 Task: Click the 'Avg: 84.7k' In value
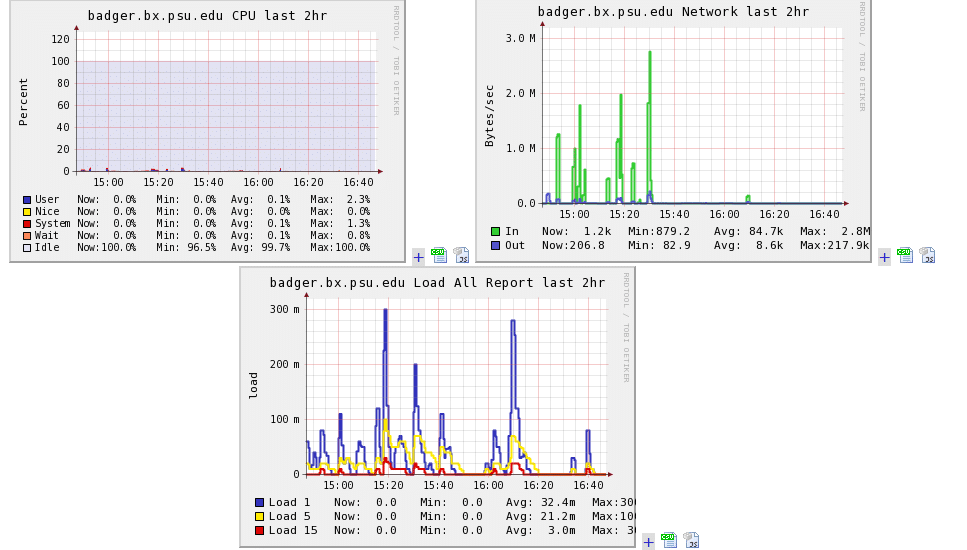pos(749,231)
